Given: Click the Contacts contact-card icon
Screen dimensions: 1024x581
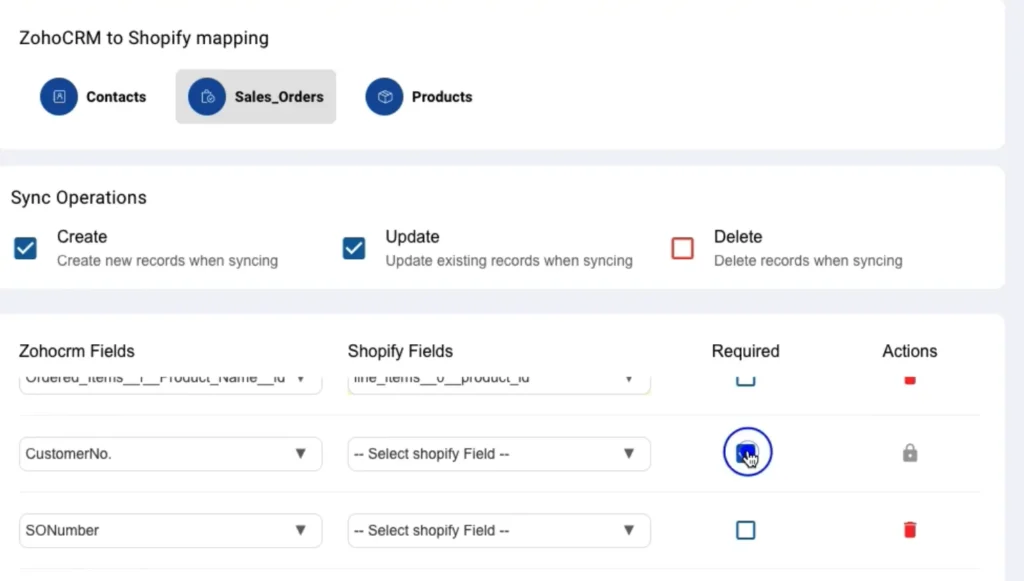Looking at the screenshot, I should [x=58, y=96].
